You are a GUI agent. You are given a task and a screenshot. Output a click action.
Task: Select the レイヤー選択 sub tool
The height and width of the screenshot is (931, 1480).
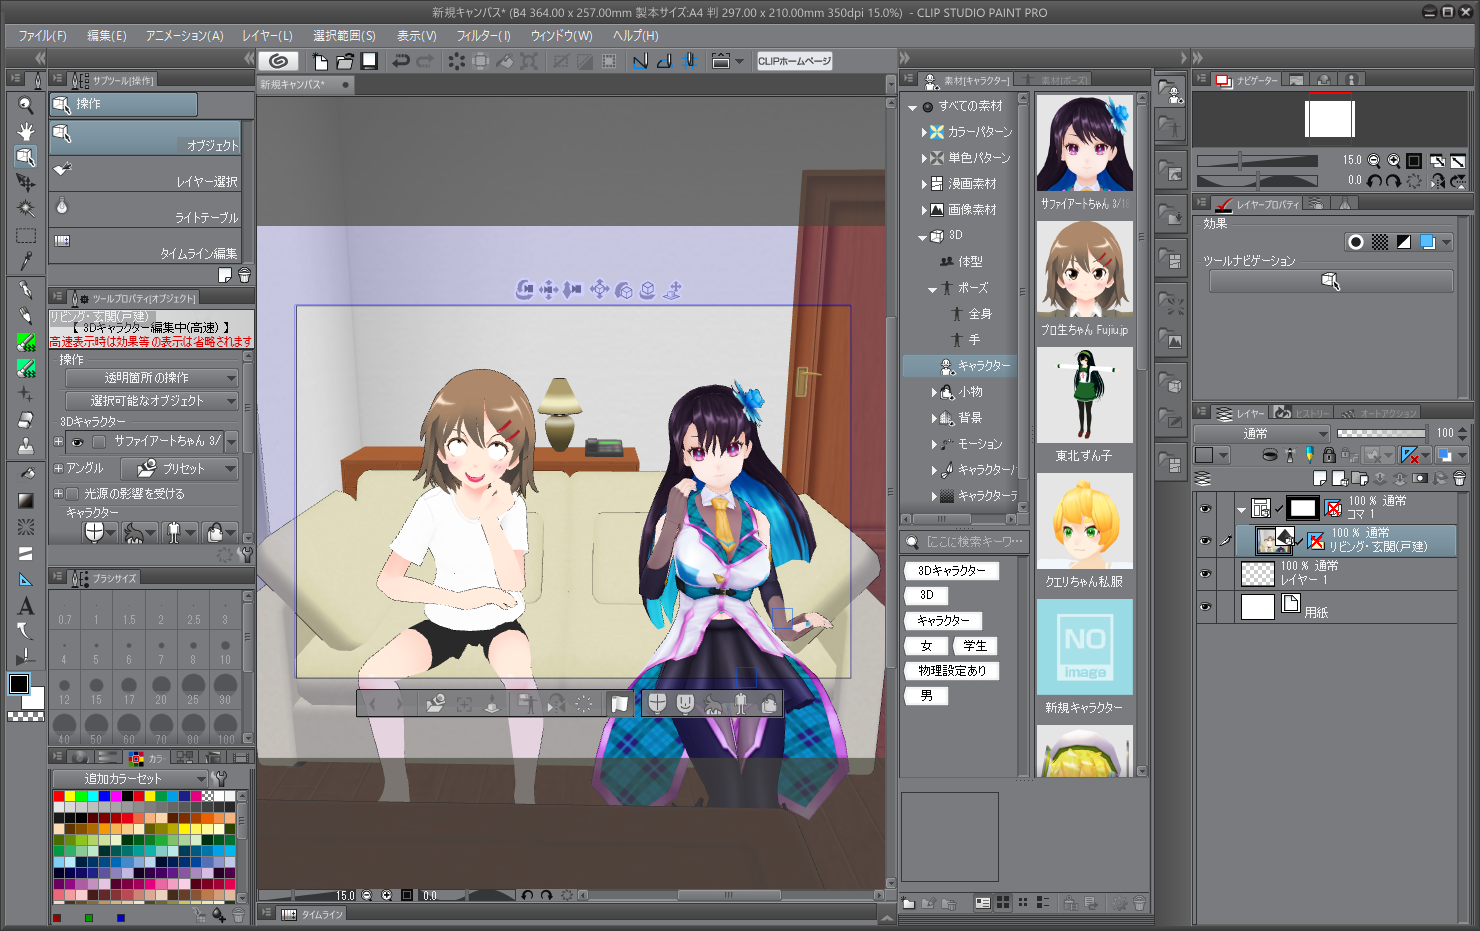(x=145, y=175)
